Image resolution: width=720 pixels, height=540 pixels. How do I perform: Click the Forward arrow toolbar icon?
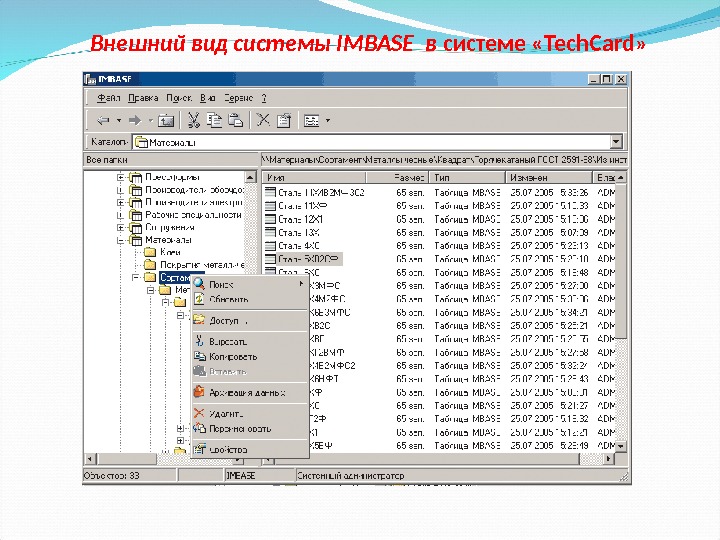135,120
